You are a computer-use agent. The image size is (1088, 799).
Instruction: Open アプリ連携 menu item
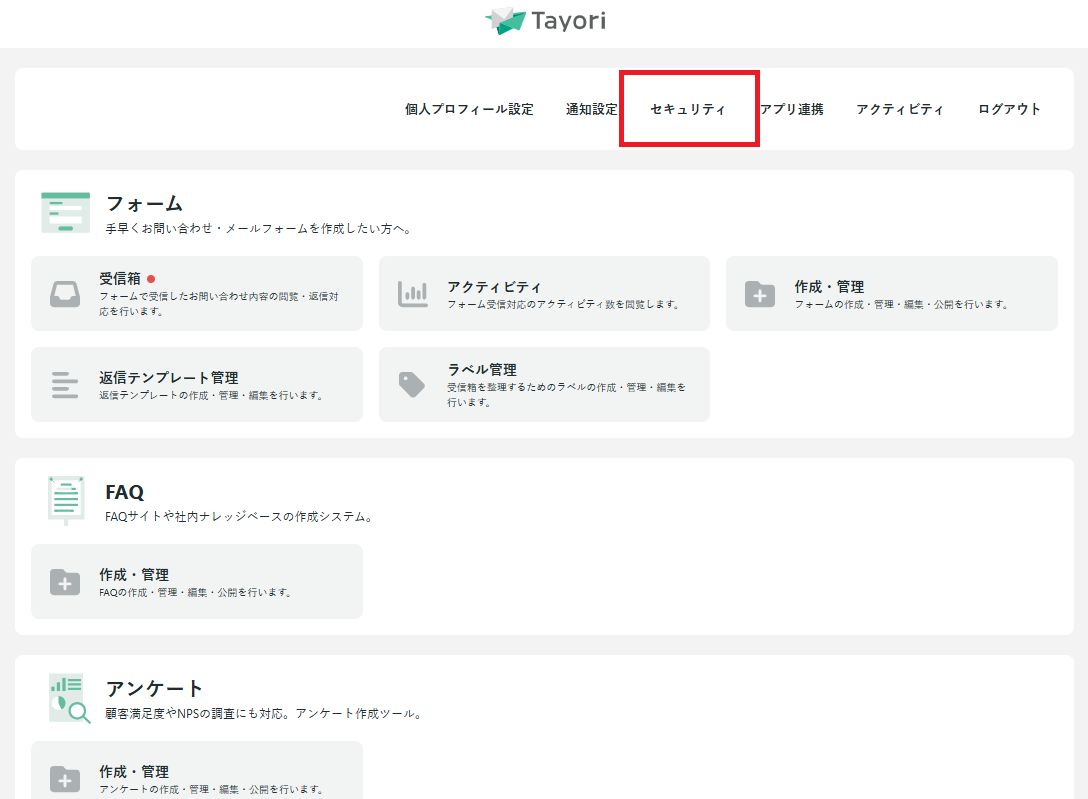coord(792,109)
